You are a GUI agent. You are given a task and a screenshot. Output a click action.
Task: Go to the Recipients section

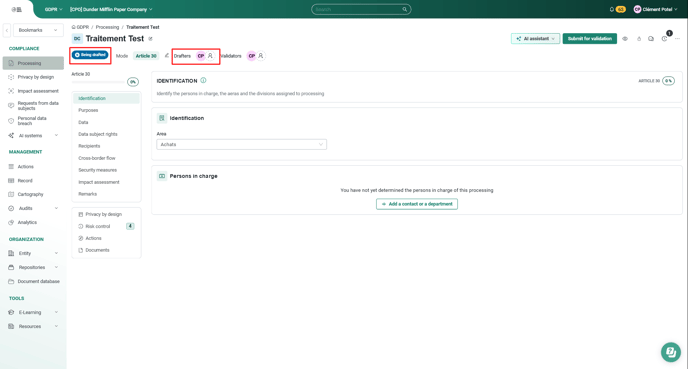coord(89,146)
